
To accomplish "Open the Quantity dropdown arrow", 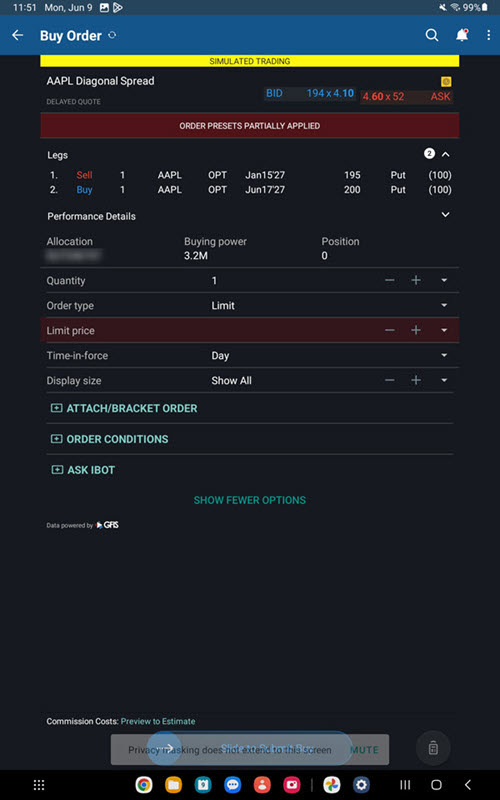I will coord(444,281).
